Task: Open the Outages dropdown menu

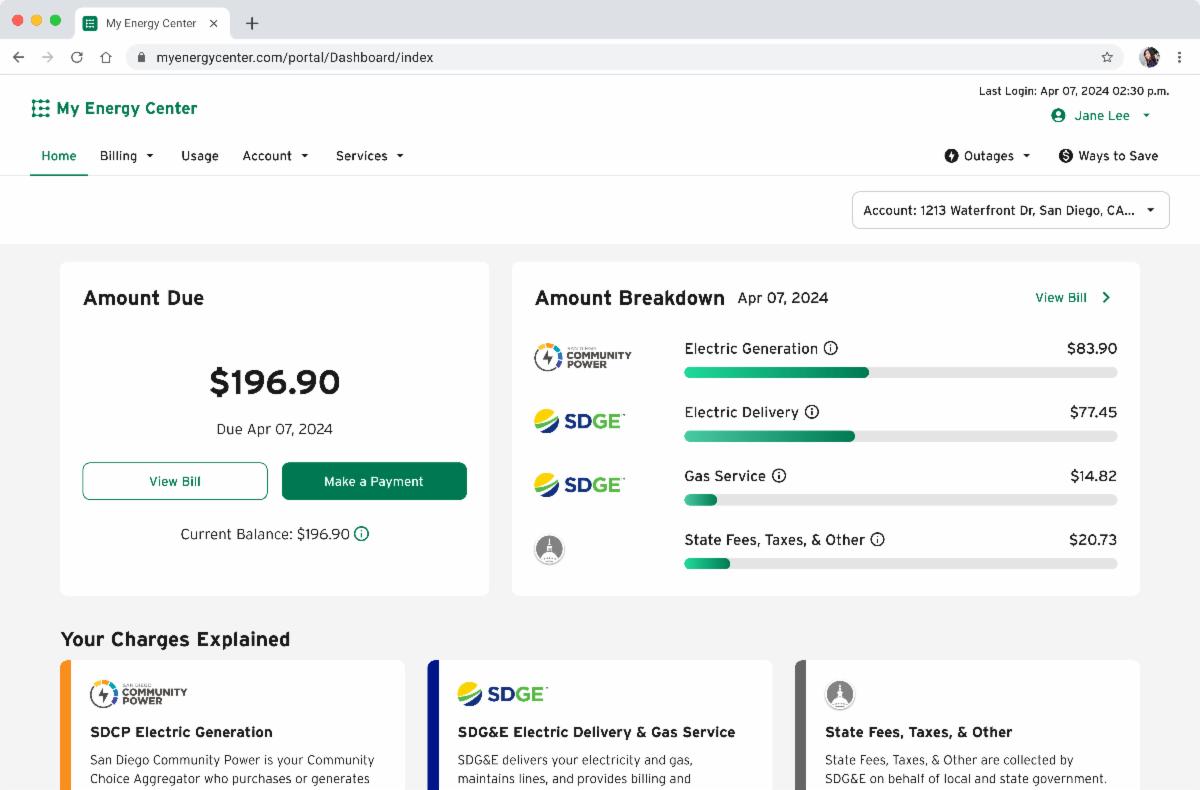Action: coord(987,156)
